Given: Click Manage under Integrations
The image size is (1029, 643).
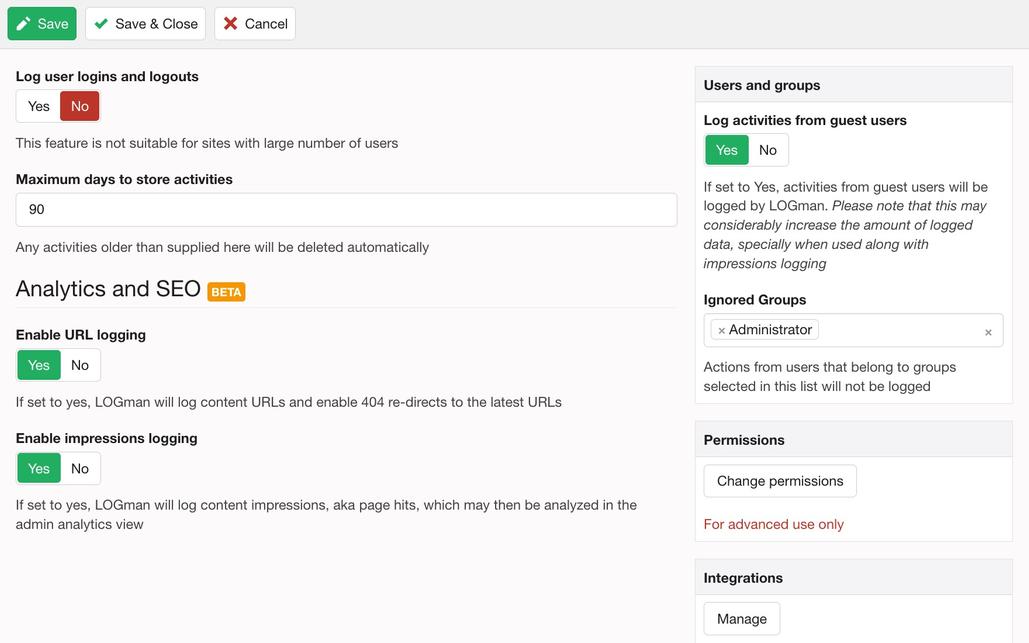Looking at the screenshot, I should point(742,619).
